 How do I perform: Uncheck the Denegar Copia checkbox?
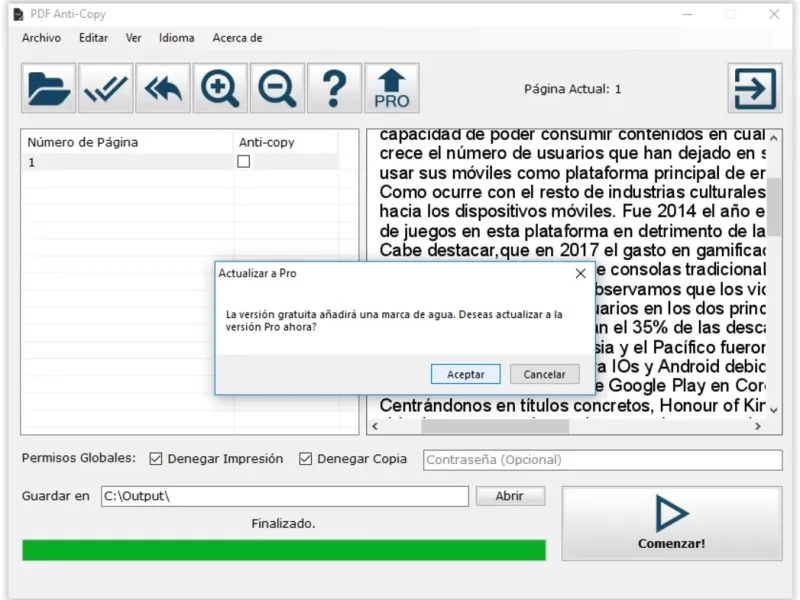pyautogui.click(x=305, y=459)
